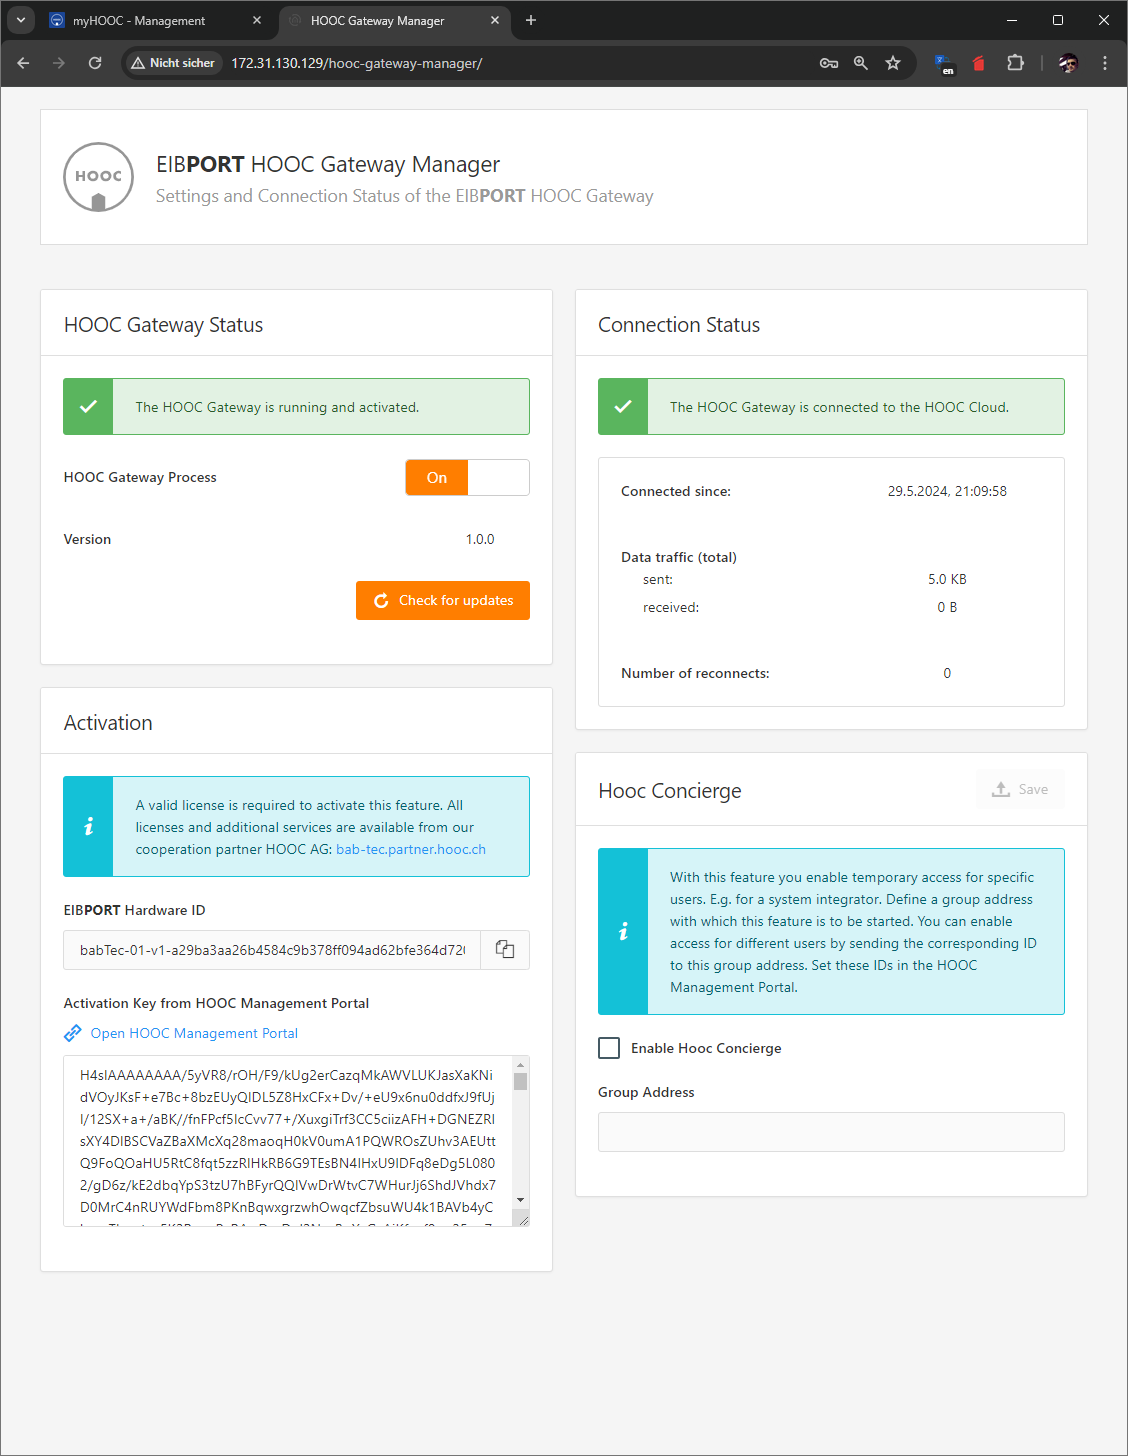This screenshot has width=1128, height=1456.
Task: Check the Enable Hooc Concierge checkbox
Action: (x=609, y=1047)
